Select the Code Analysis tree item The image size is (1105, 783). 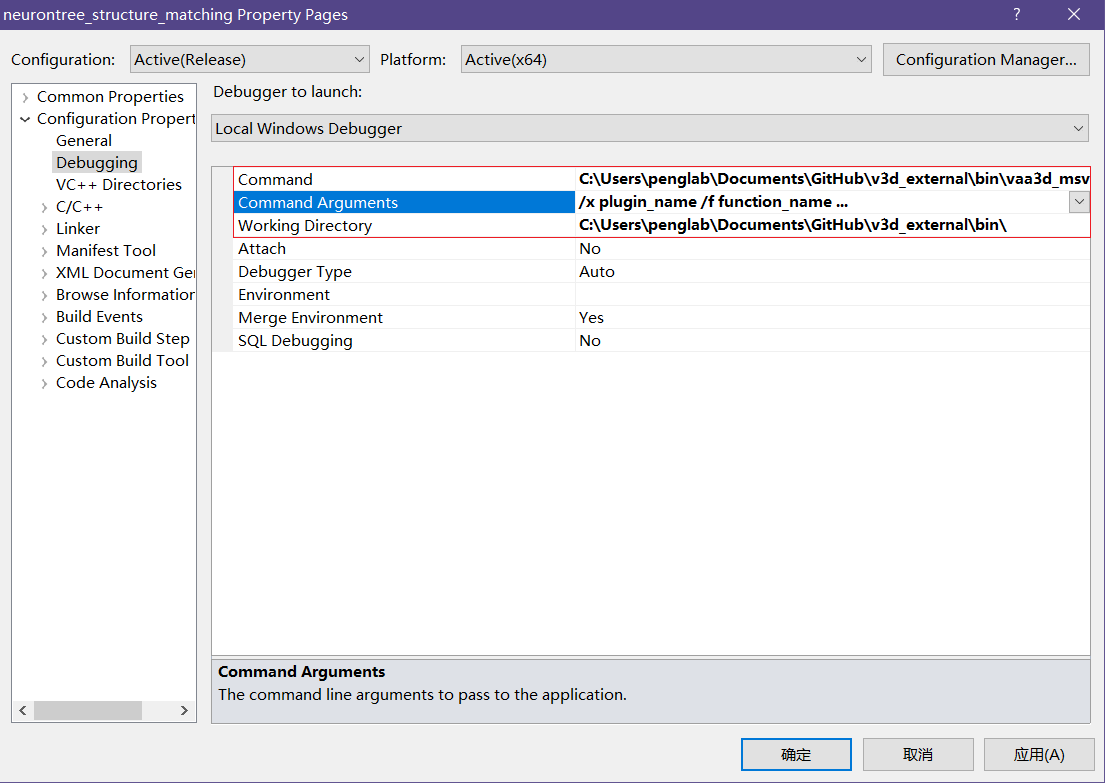click(x=106, y=383)
